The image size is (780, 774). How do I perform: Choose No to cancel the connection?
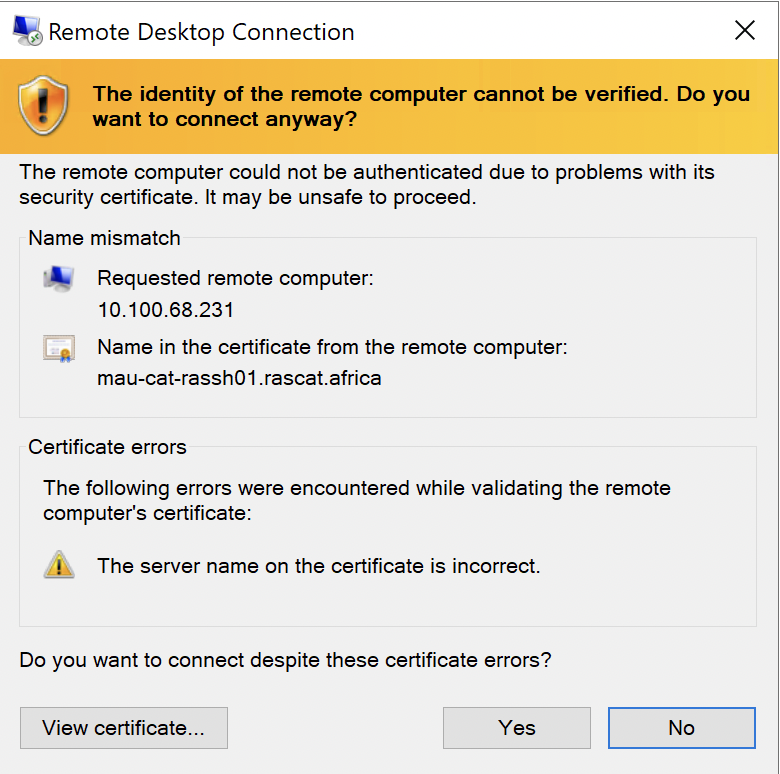coord(681,728)
